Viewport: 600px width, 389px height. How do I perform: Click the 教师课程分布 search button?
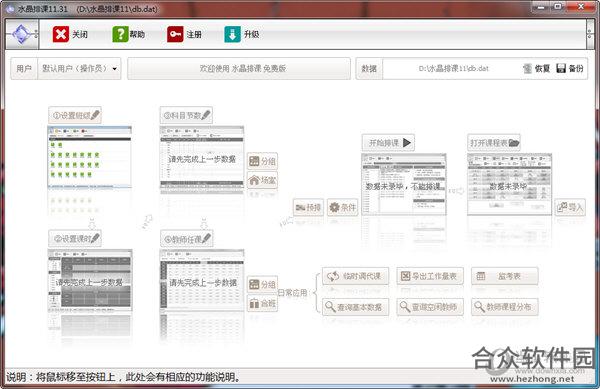[x=505, y=306]
